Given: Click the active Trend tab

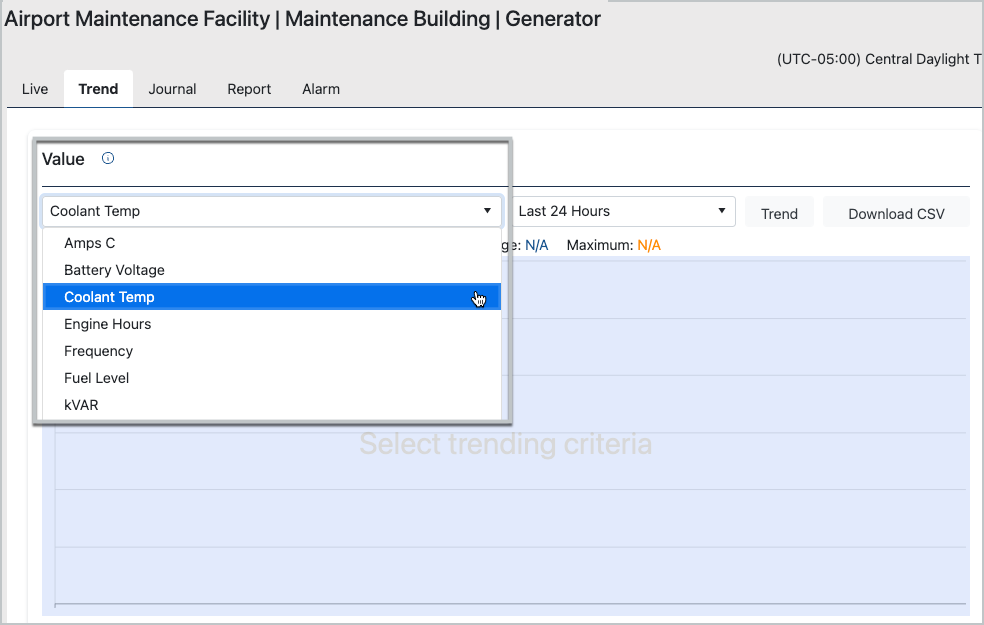Looking at the screenshot, I should click(x=98, y=89).
